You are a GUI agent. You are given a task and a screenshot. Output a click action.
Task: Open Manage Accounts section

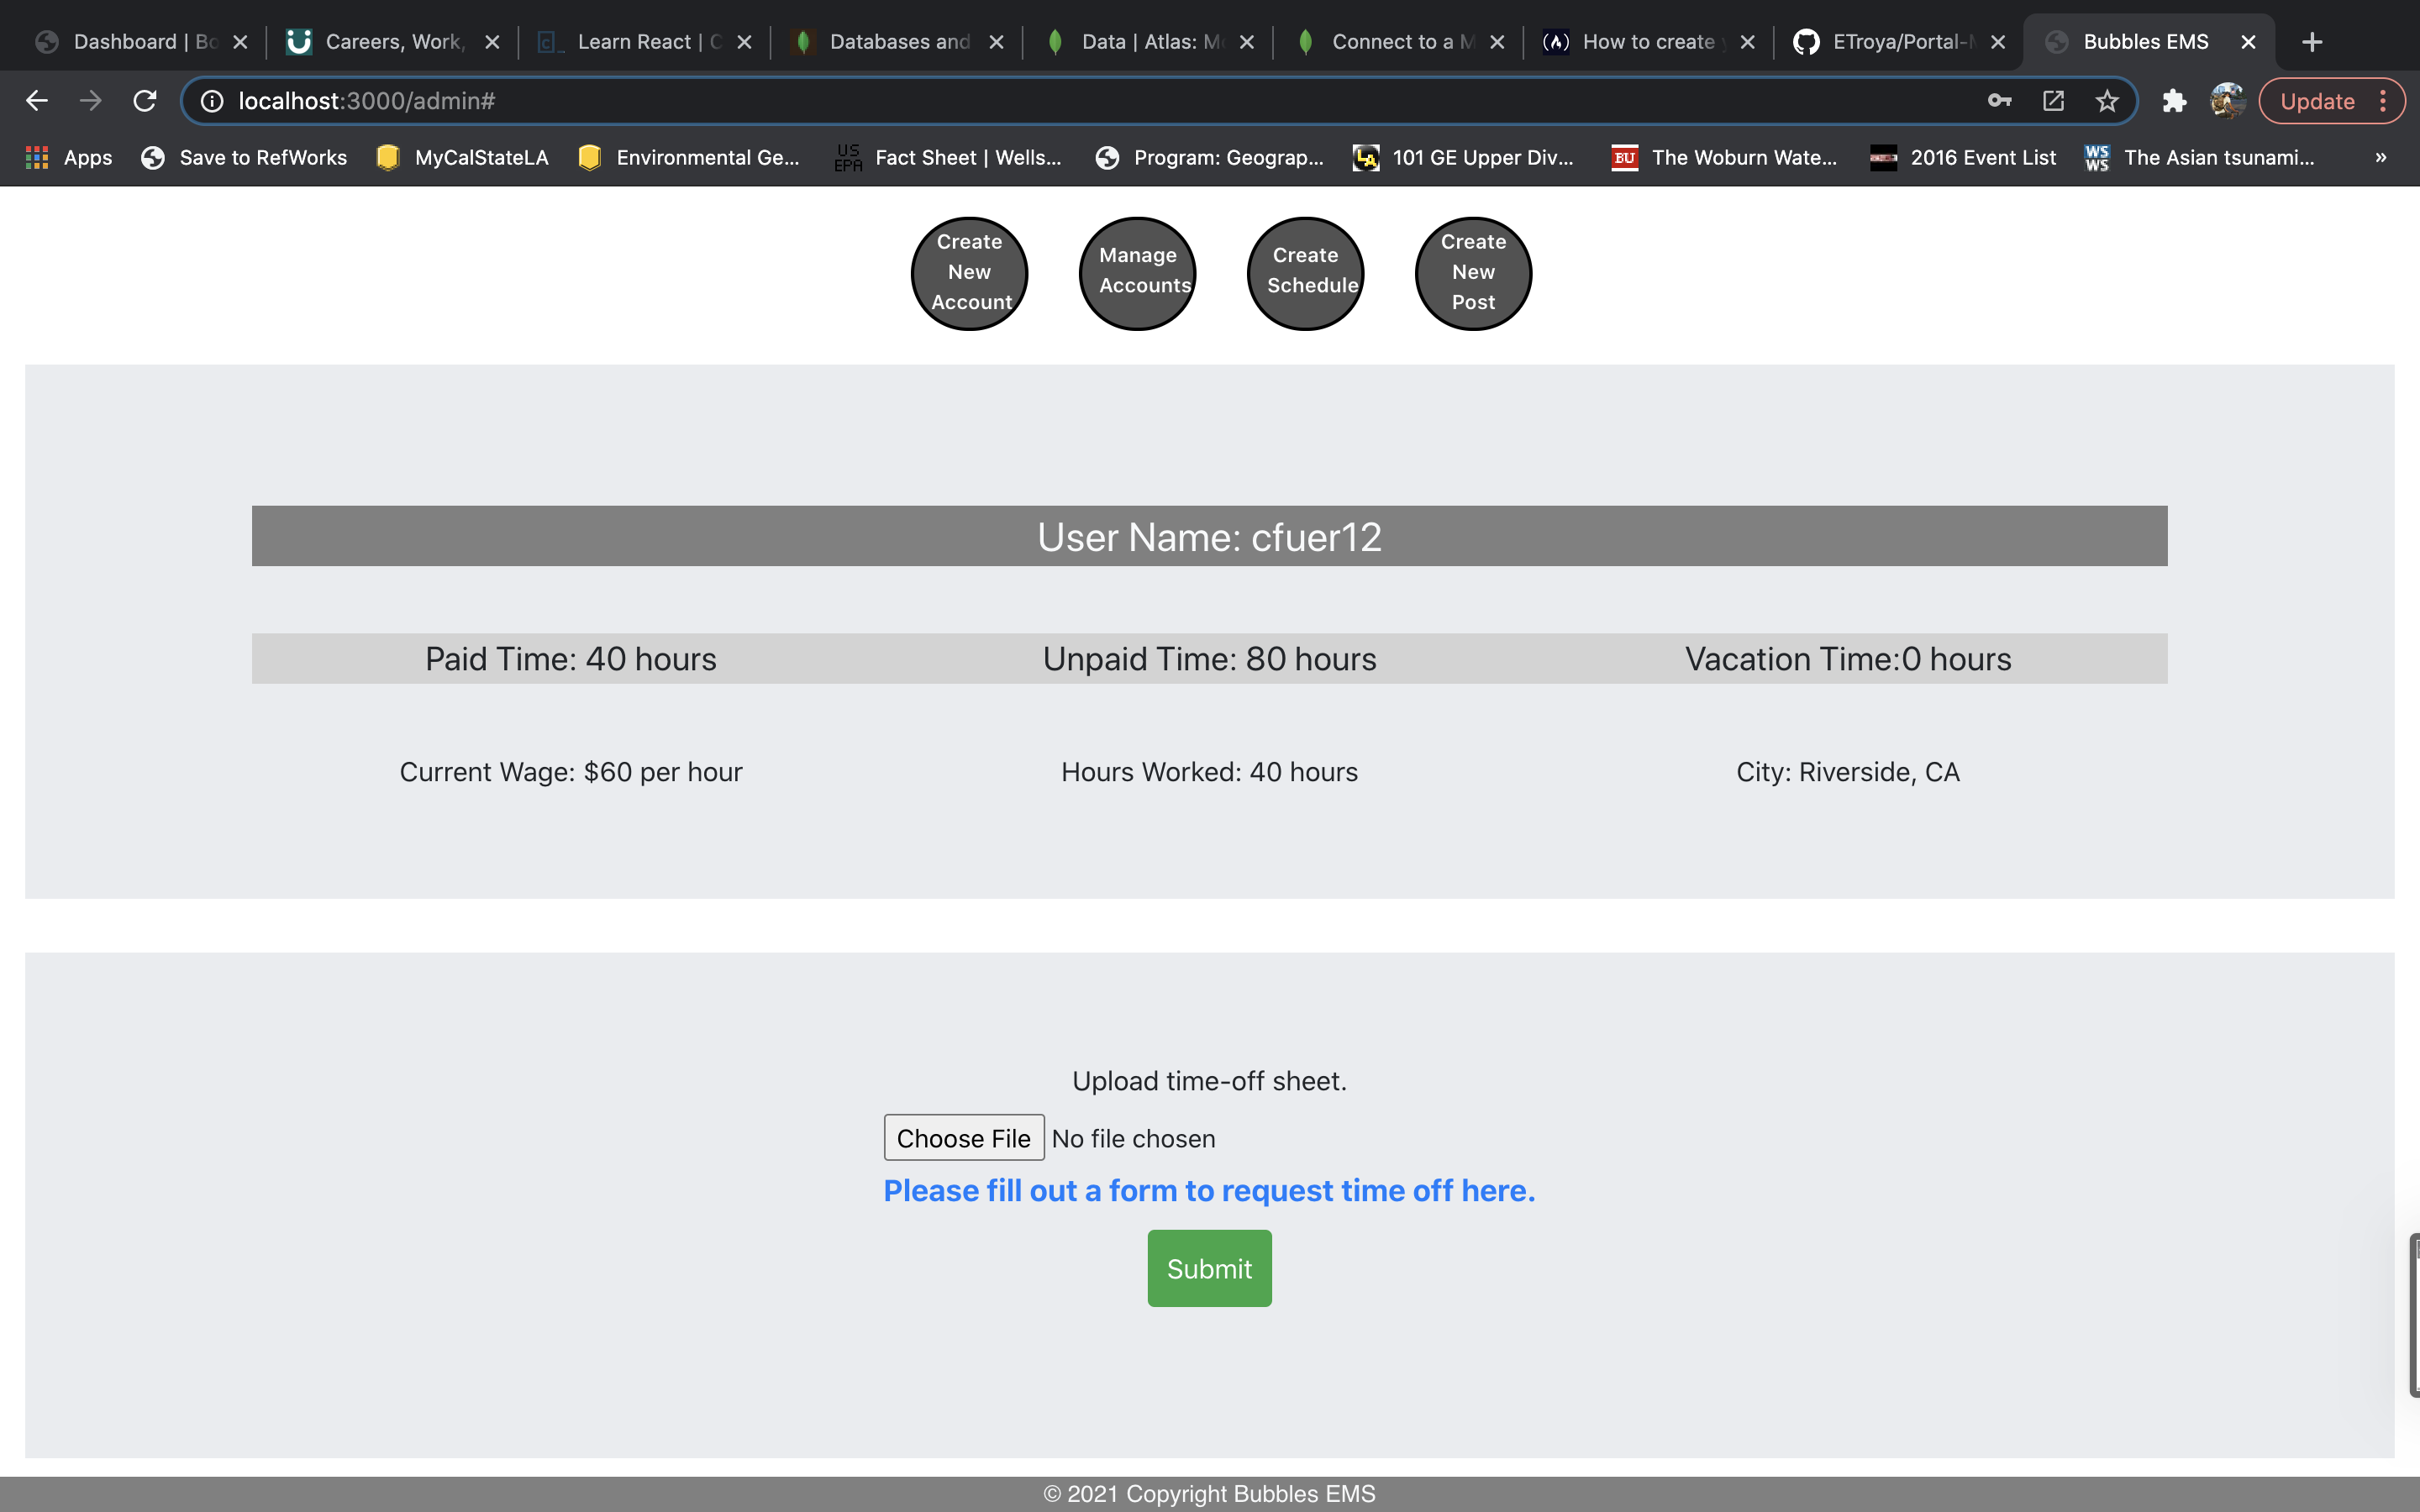coord(1137,273)
